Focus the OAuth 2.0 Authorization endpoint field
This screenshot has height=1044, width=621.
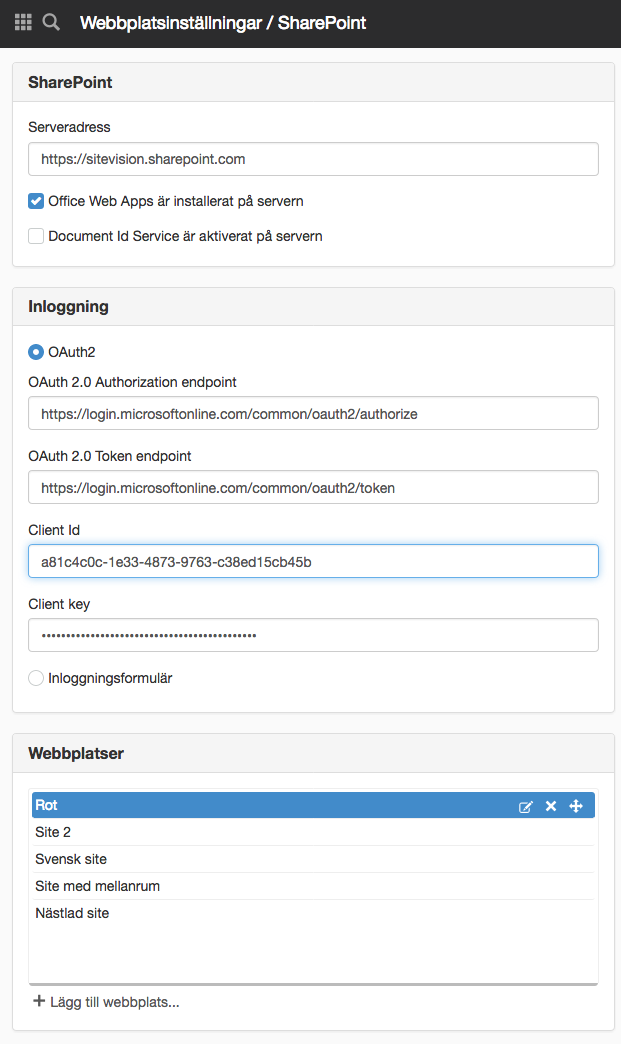313,413
